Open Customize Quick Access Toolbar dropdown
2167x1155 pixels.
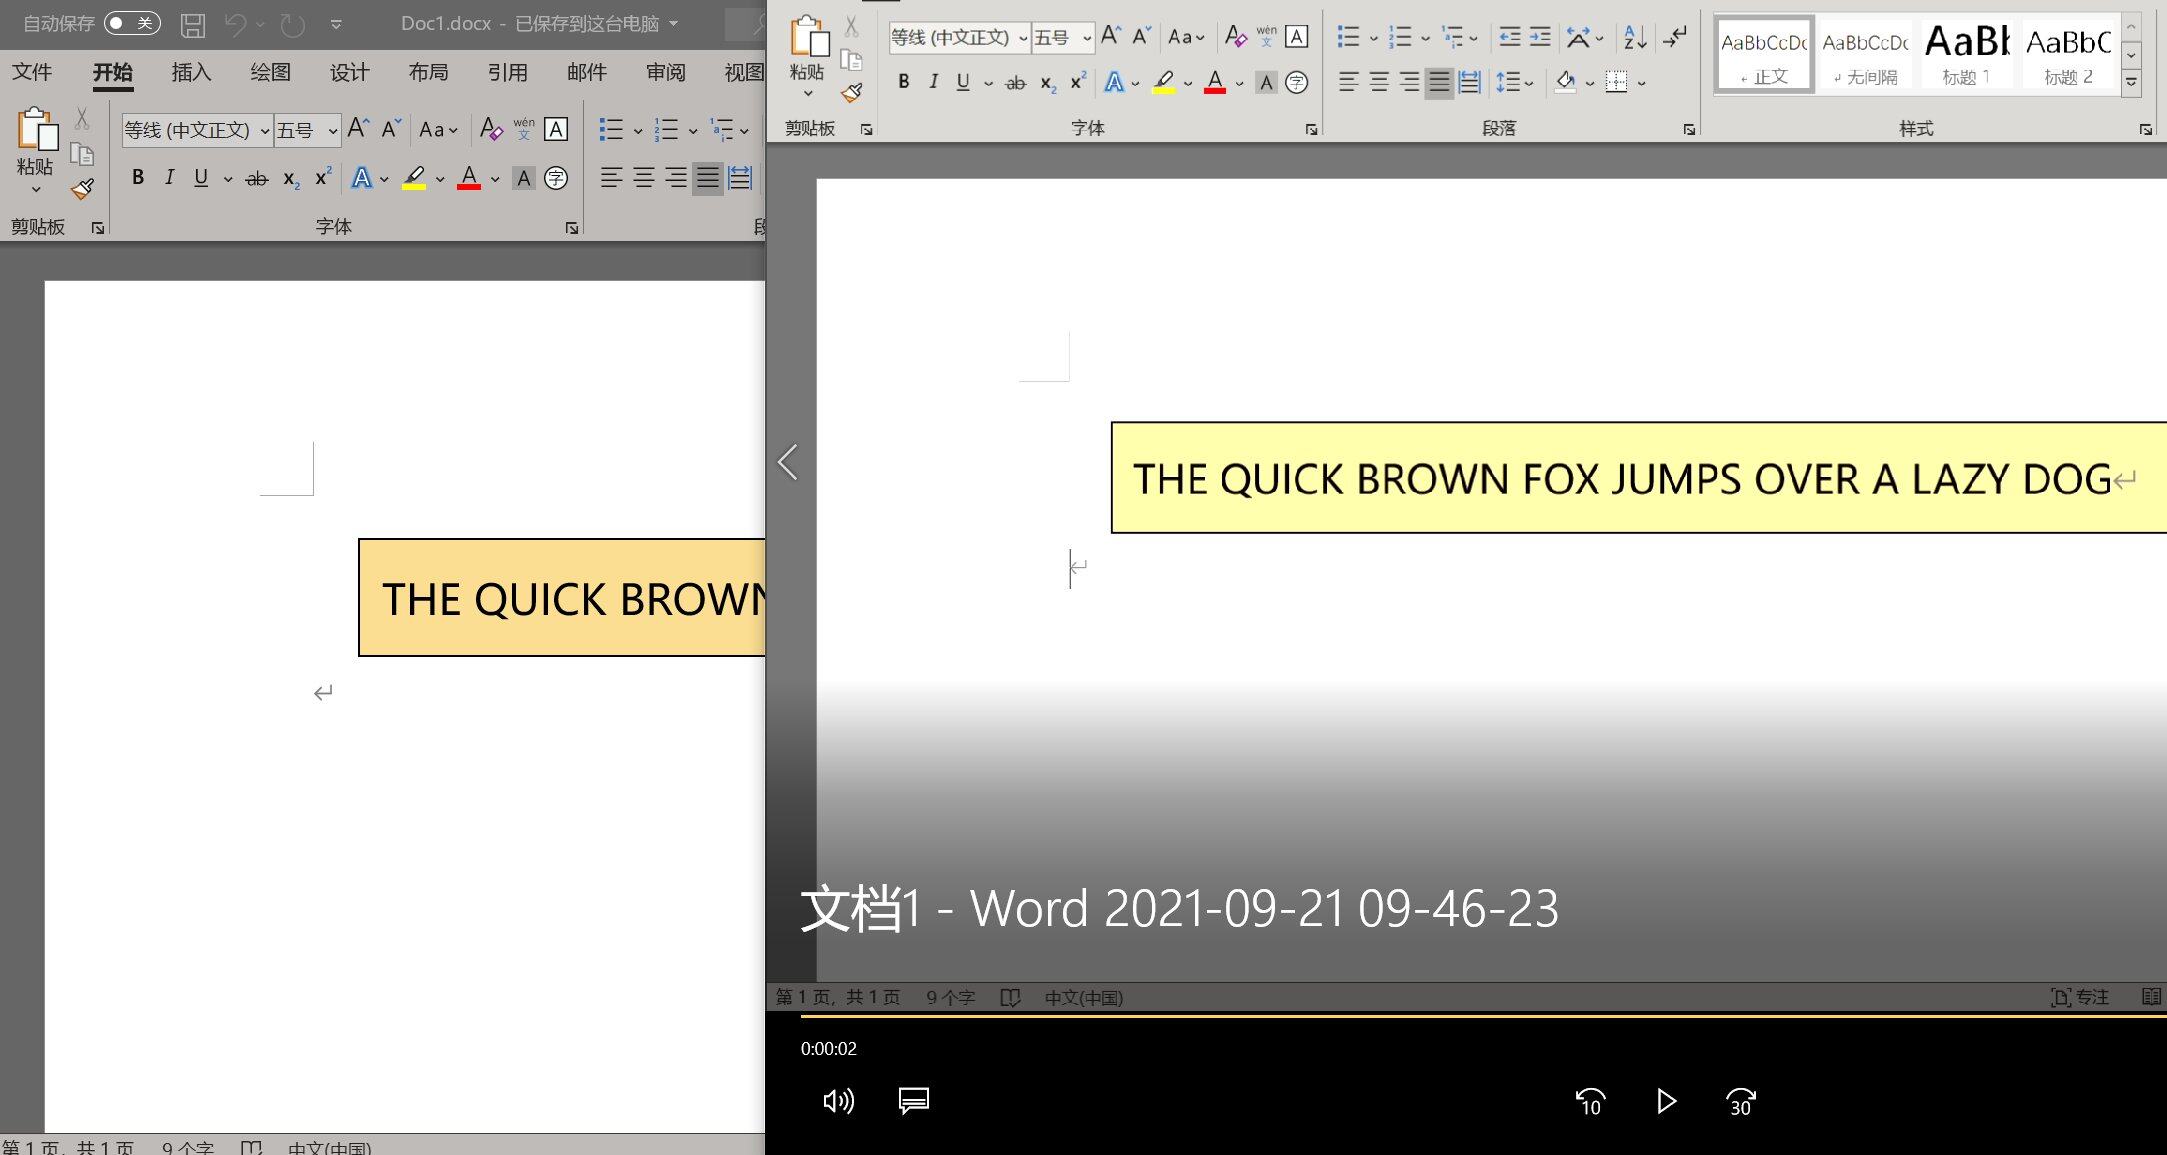pyautogui.click(x=336, y=24)
